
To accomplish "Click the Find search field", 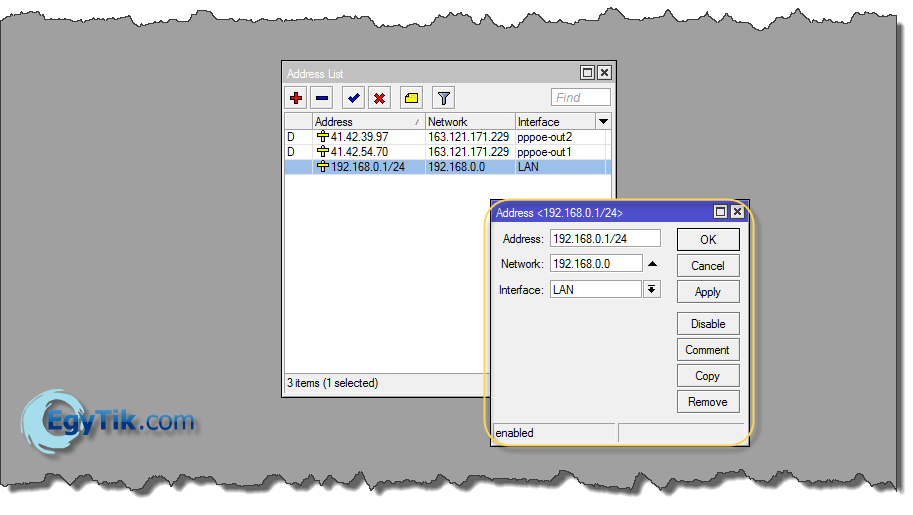I will click(580, 97).
